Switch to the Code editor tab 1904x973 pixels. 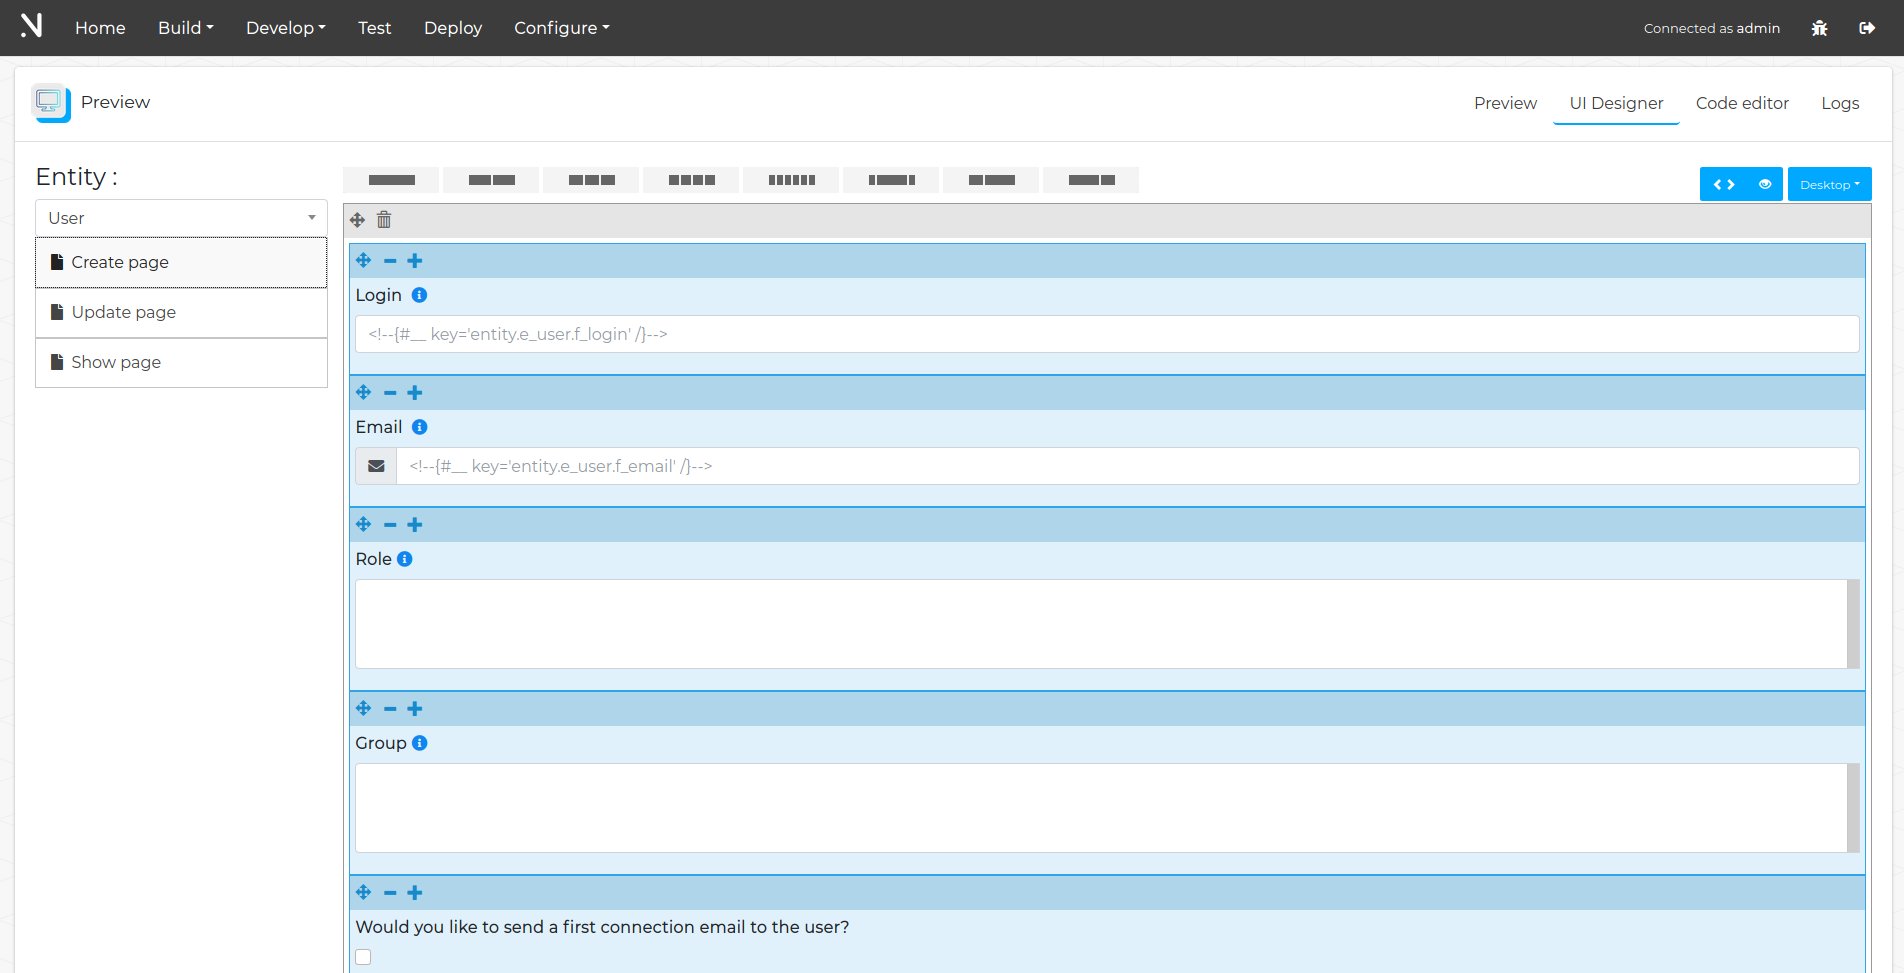(x=1742, y=103)
